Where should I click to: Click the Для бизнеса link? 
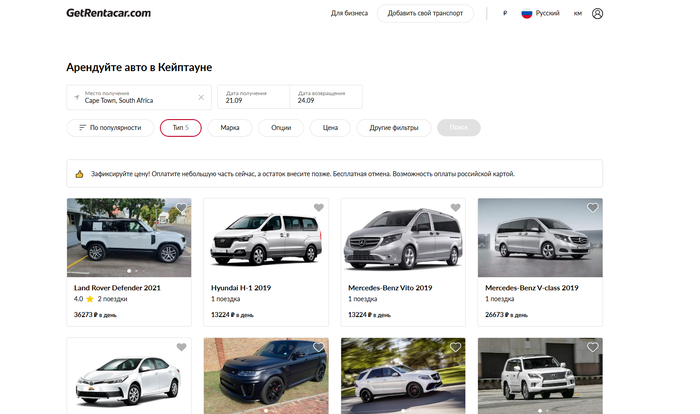tap(349, 14)
